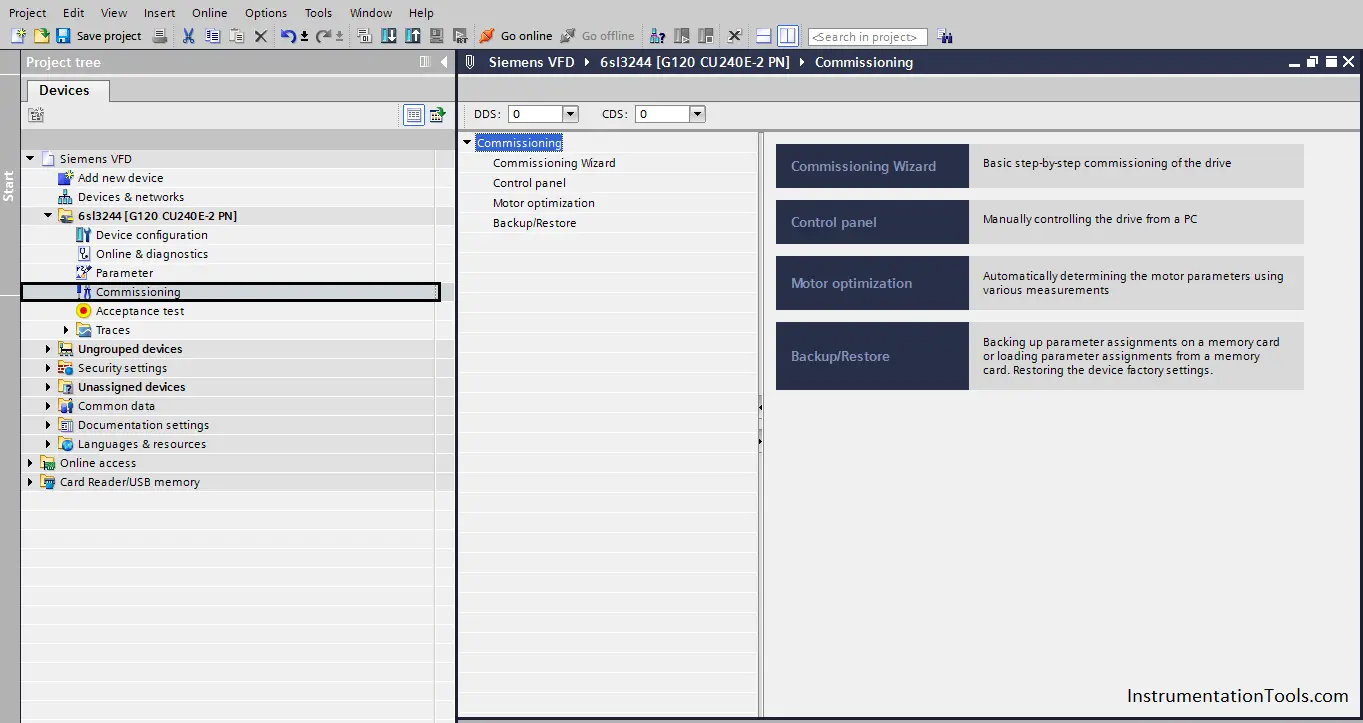
Task: Open the Online menu
Action: coord(210,13)
